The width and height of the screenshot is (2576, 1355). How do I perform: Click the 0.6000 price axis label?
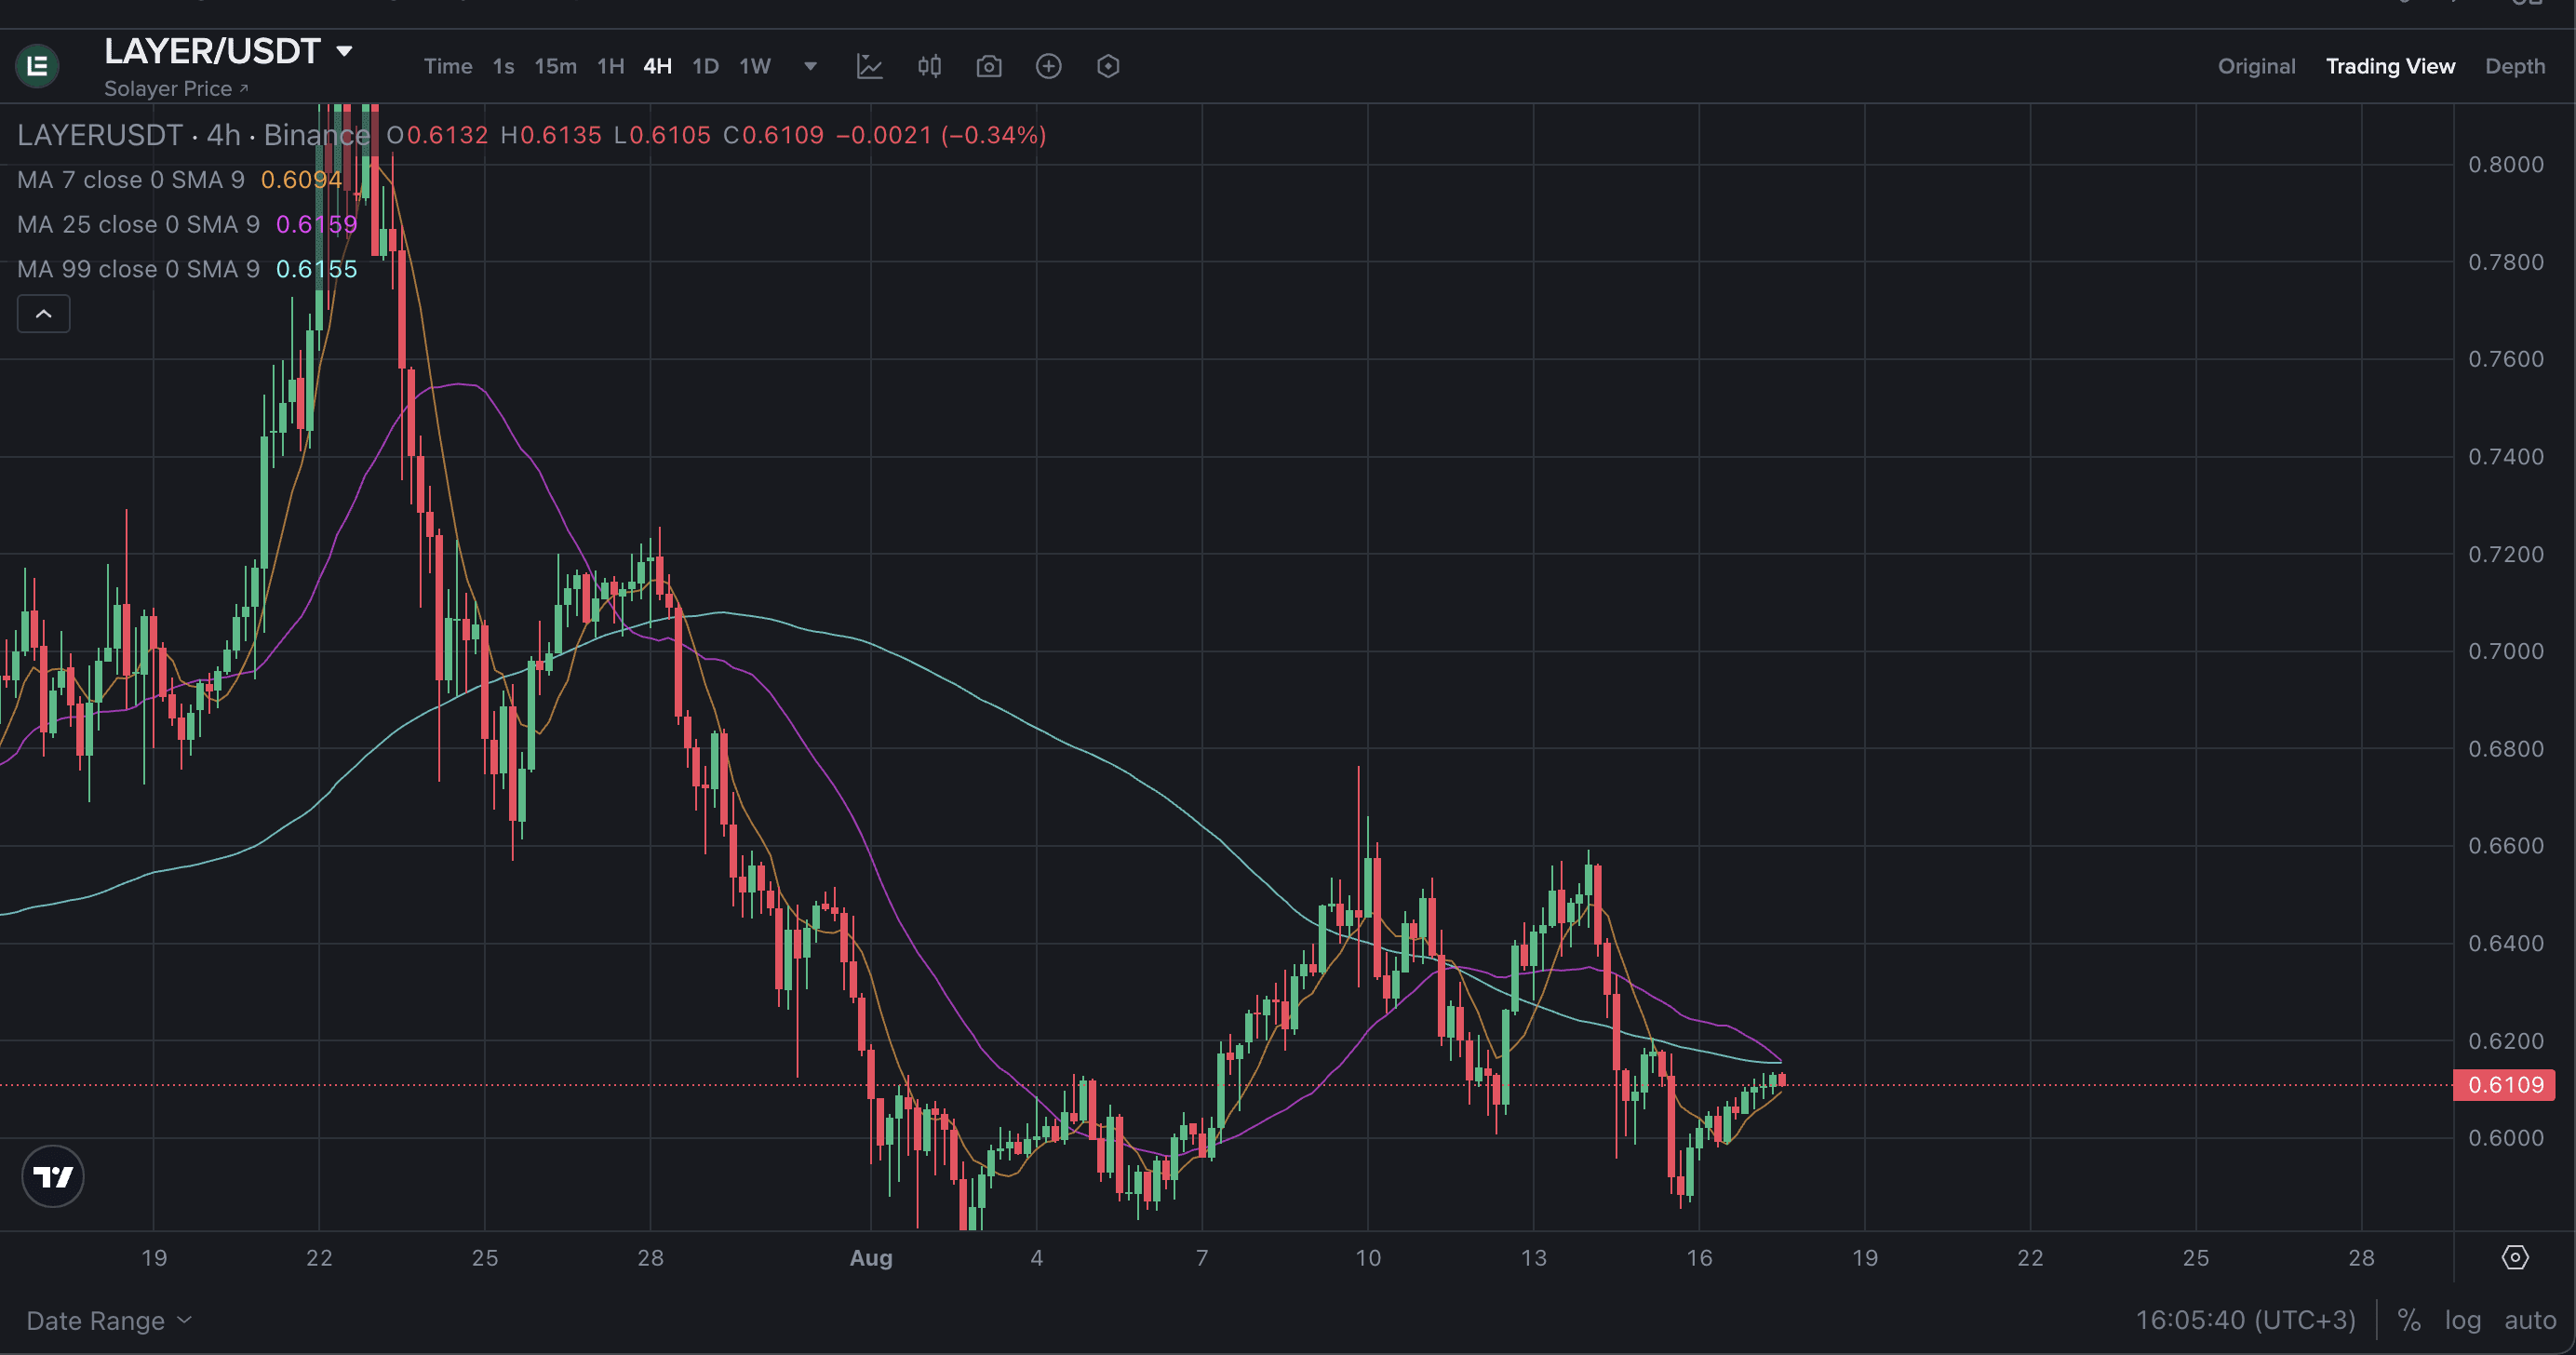coord(2506,1138)
